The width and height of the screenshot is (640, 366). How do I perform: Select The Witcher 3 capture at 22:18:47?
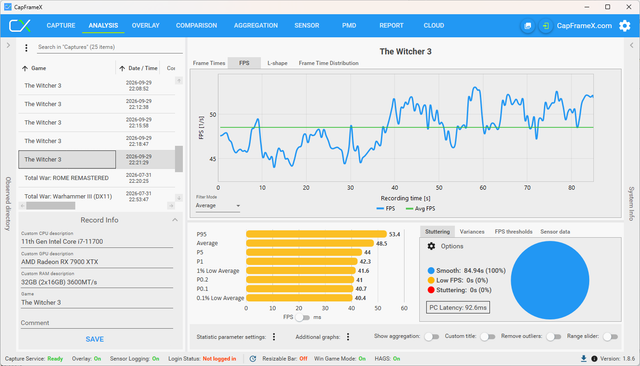click(x=97, y=141)
